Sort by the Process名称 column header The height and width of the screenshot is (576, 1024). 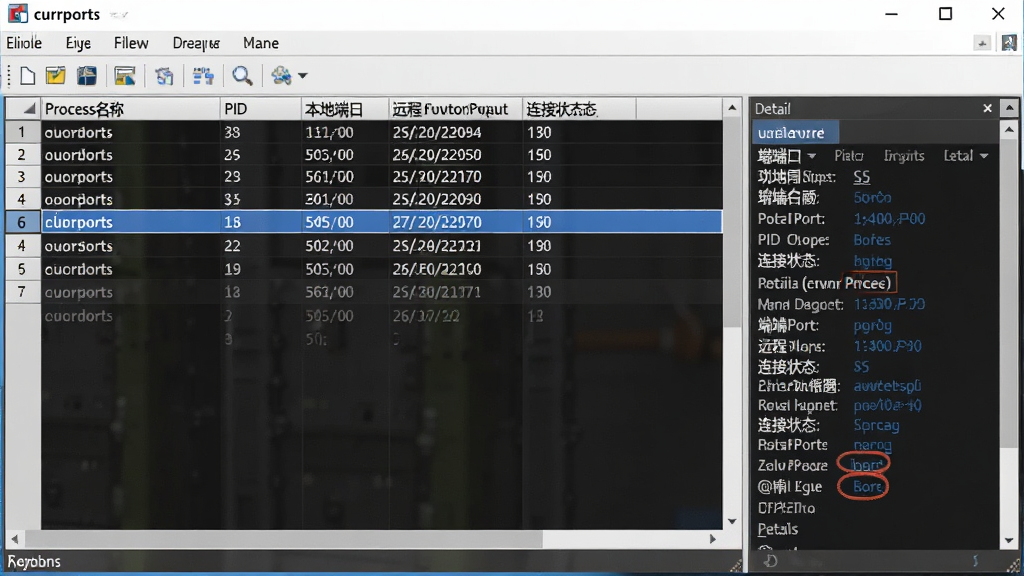(x=131, y=109)
